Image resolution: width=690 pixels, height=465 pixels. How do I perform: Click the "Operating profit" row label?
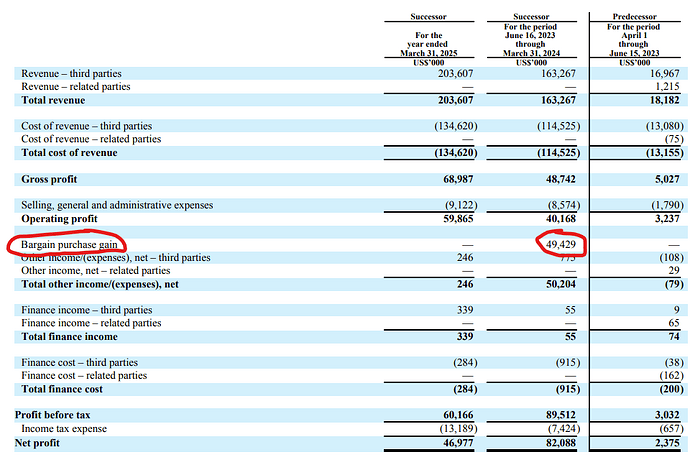[x=62, y=217]
